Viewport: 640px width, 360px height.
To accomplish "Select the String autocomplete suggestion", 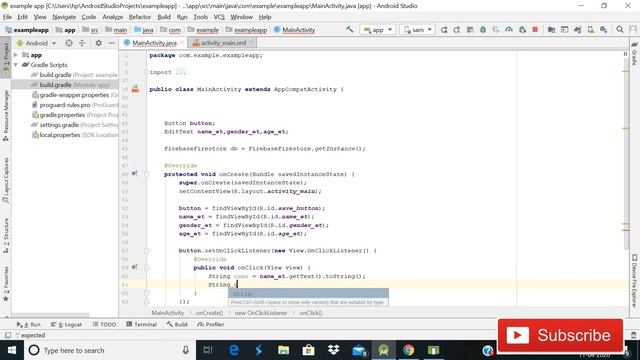I will [308, 293].
